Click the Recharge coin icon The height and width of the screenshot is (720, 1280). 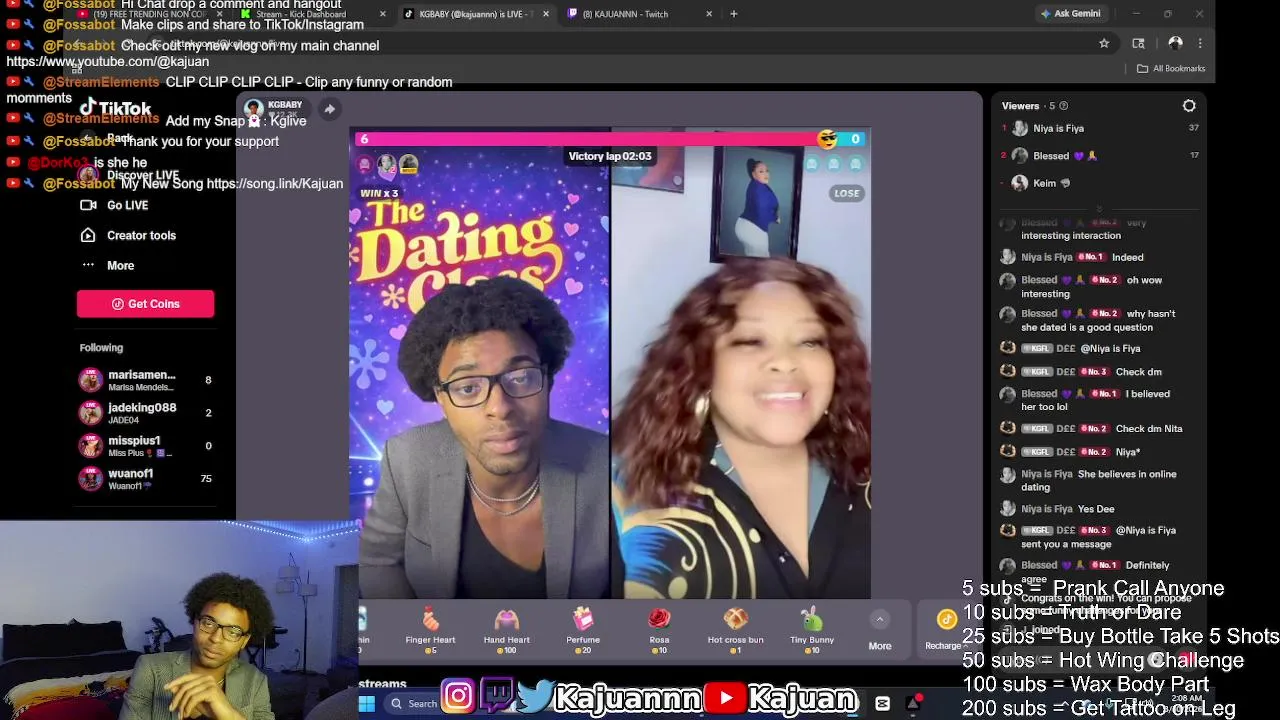(x=946, y=620)
